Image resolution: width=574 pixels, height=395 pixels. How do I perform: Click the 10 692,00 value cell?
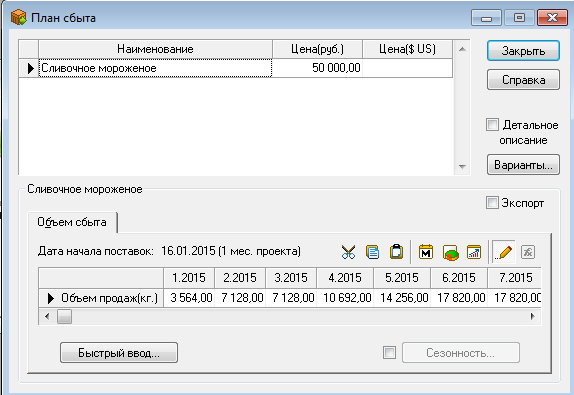[x=345, y=298]
